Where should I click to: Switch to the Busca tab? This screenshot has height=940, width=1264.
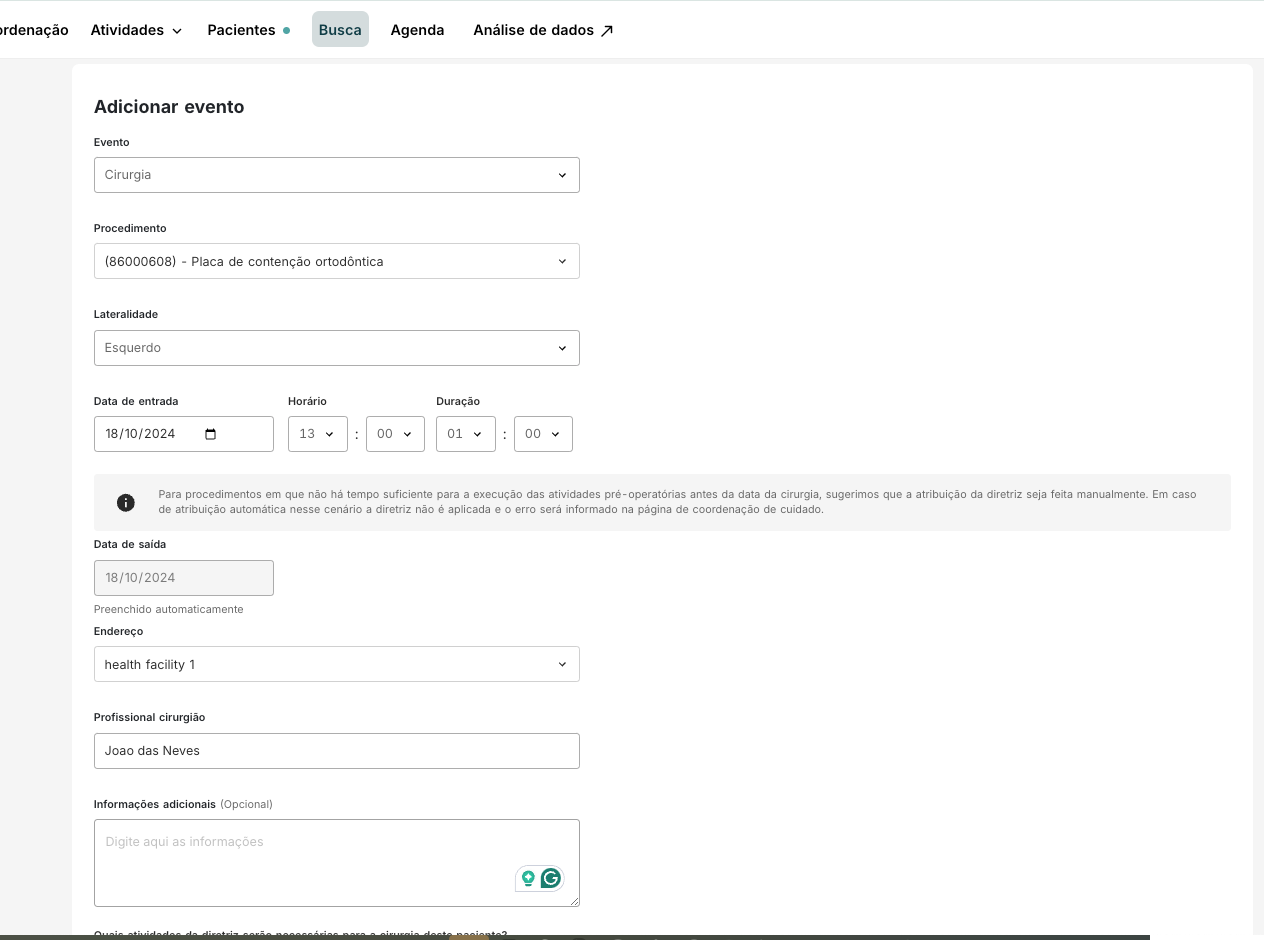(340, 29)
